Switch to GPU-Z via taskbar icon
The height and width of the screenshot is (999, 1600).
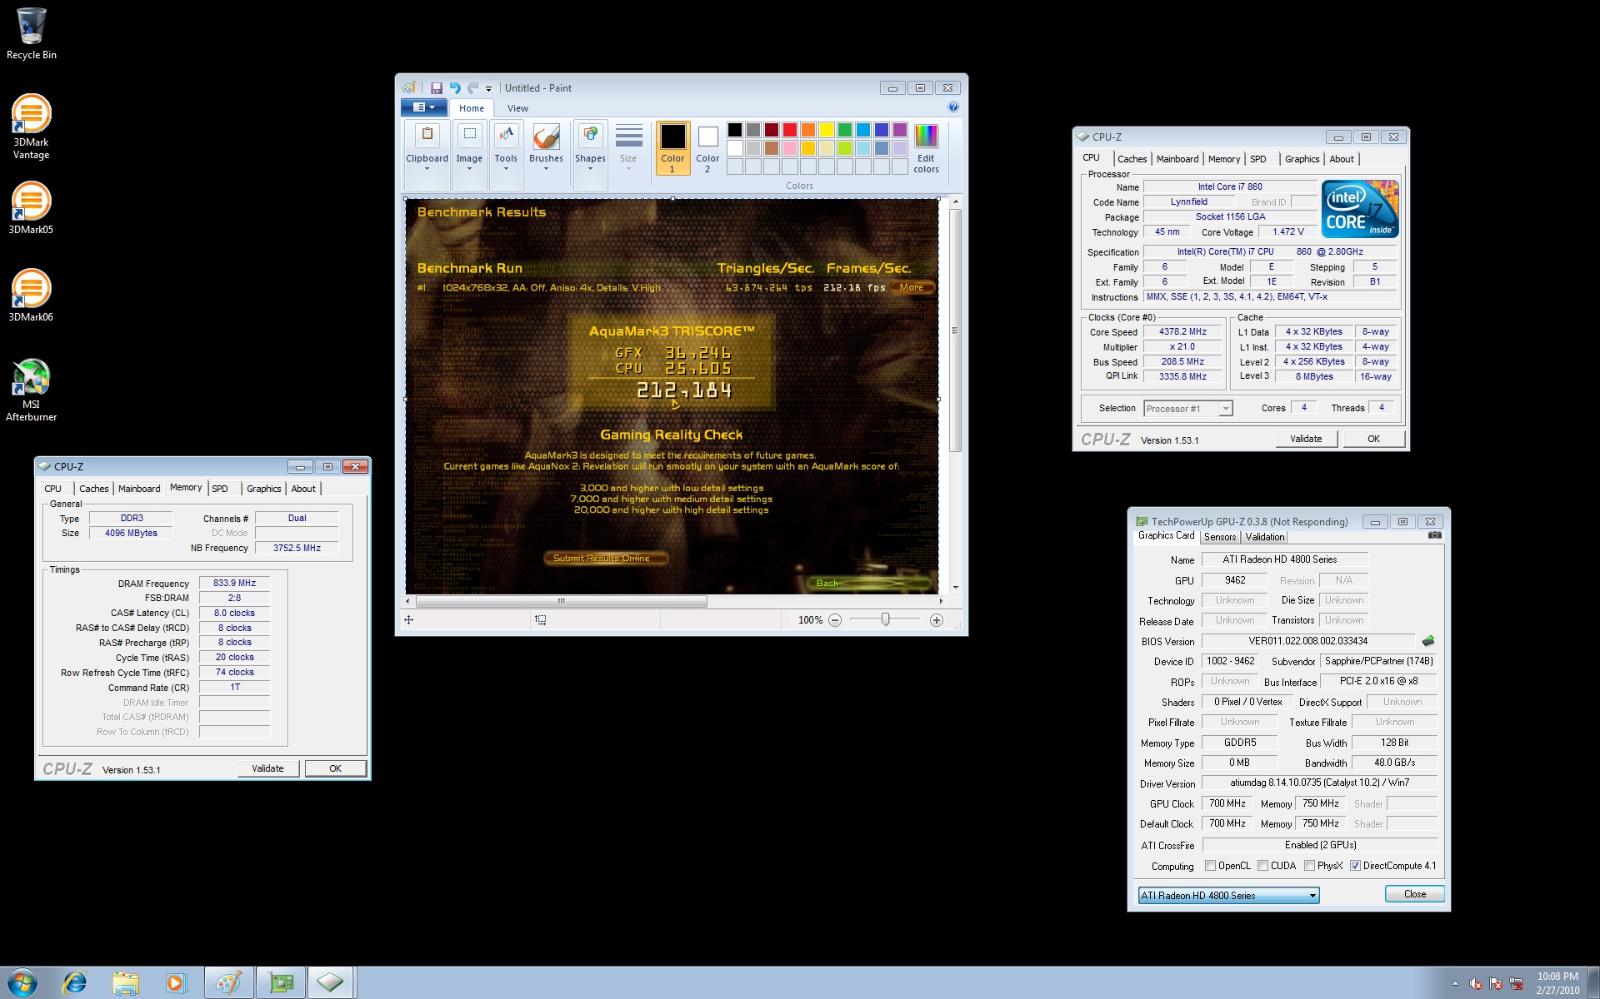pos(280,982)
